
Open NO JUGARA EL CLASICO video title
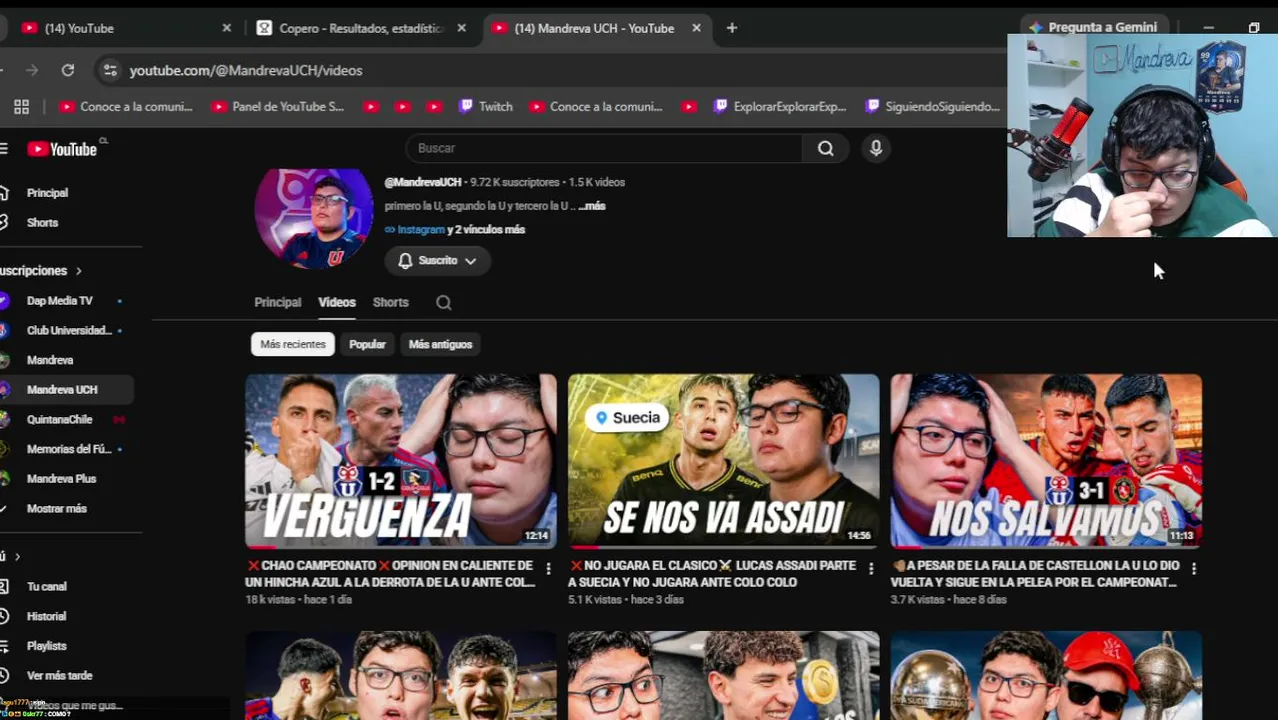click(x=712, y=573)
